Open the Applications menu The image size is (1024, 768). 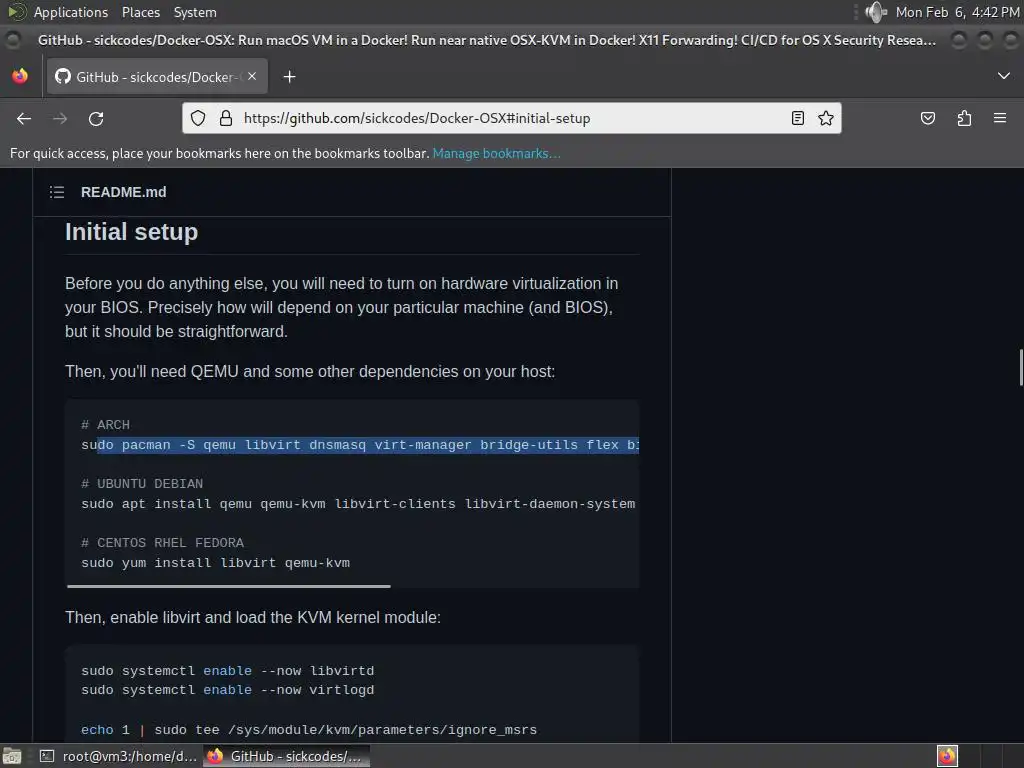coord(71,12)
